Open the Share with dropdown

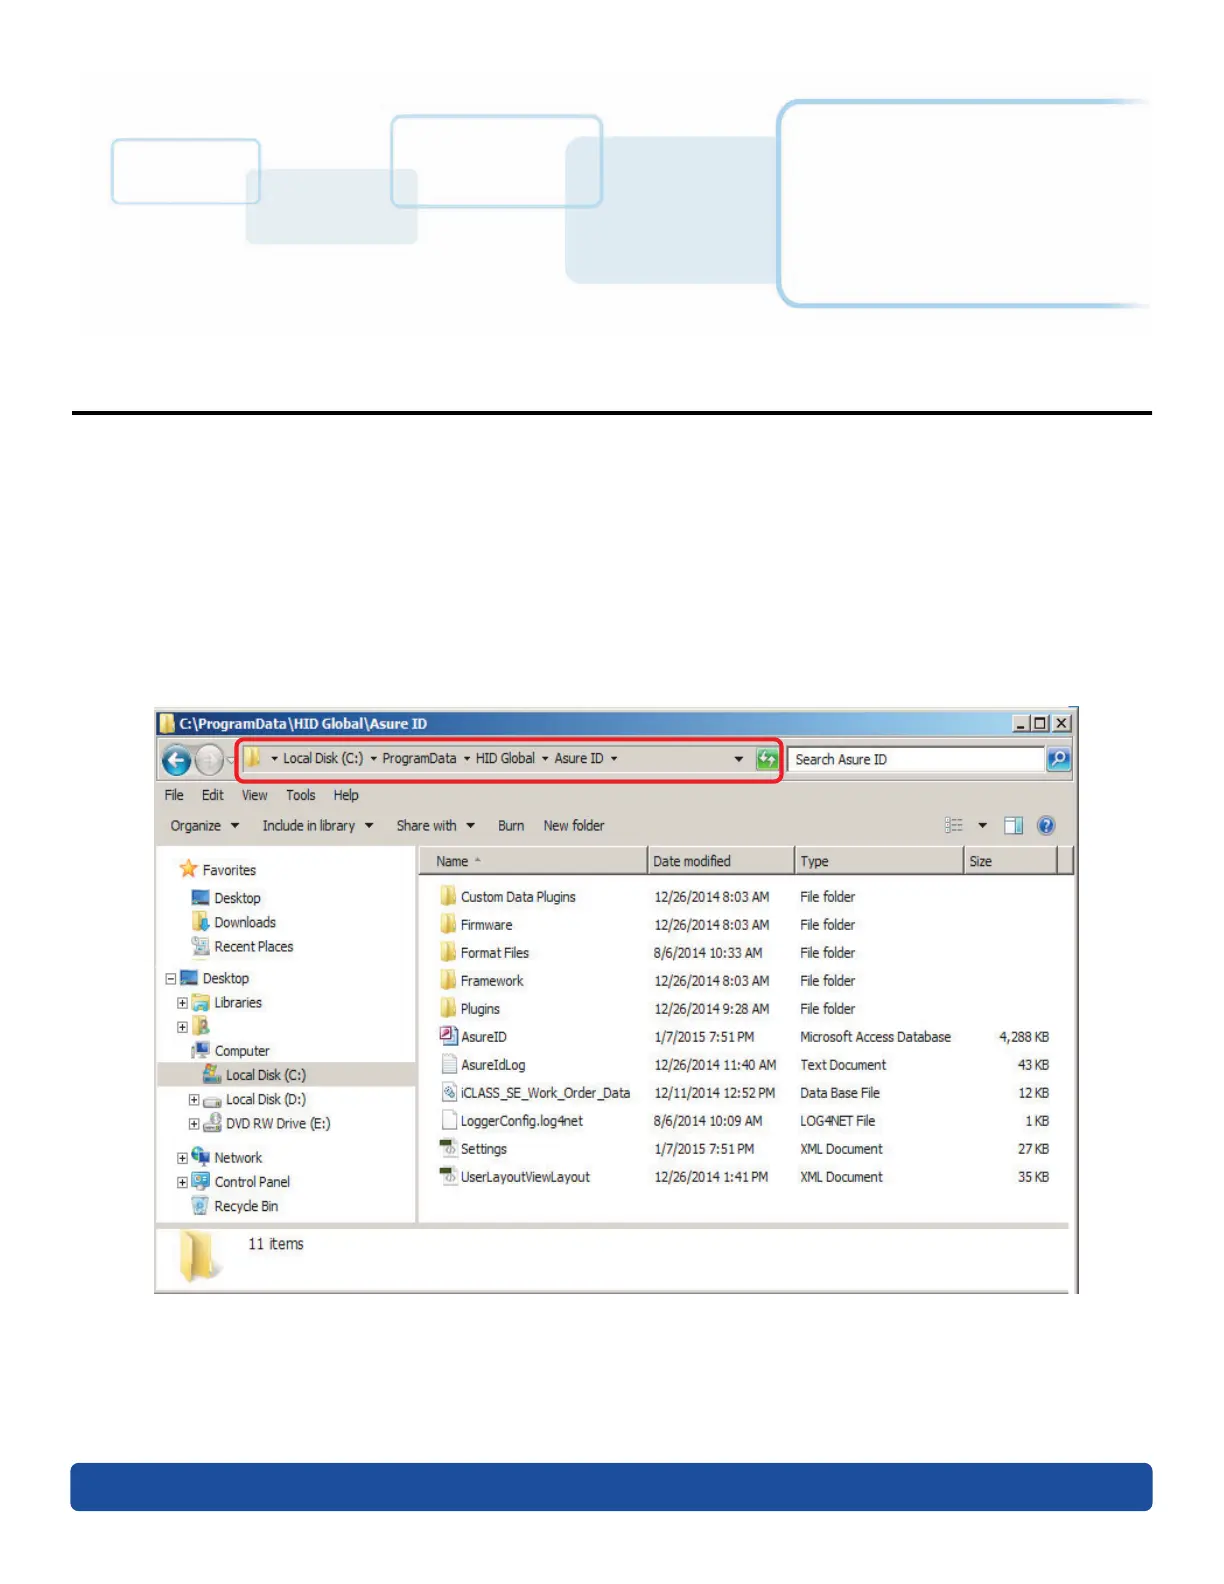coord(436,825)
